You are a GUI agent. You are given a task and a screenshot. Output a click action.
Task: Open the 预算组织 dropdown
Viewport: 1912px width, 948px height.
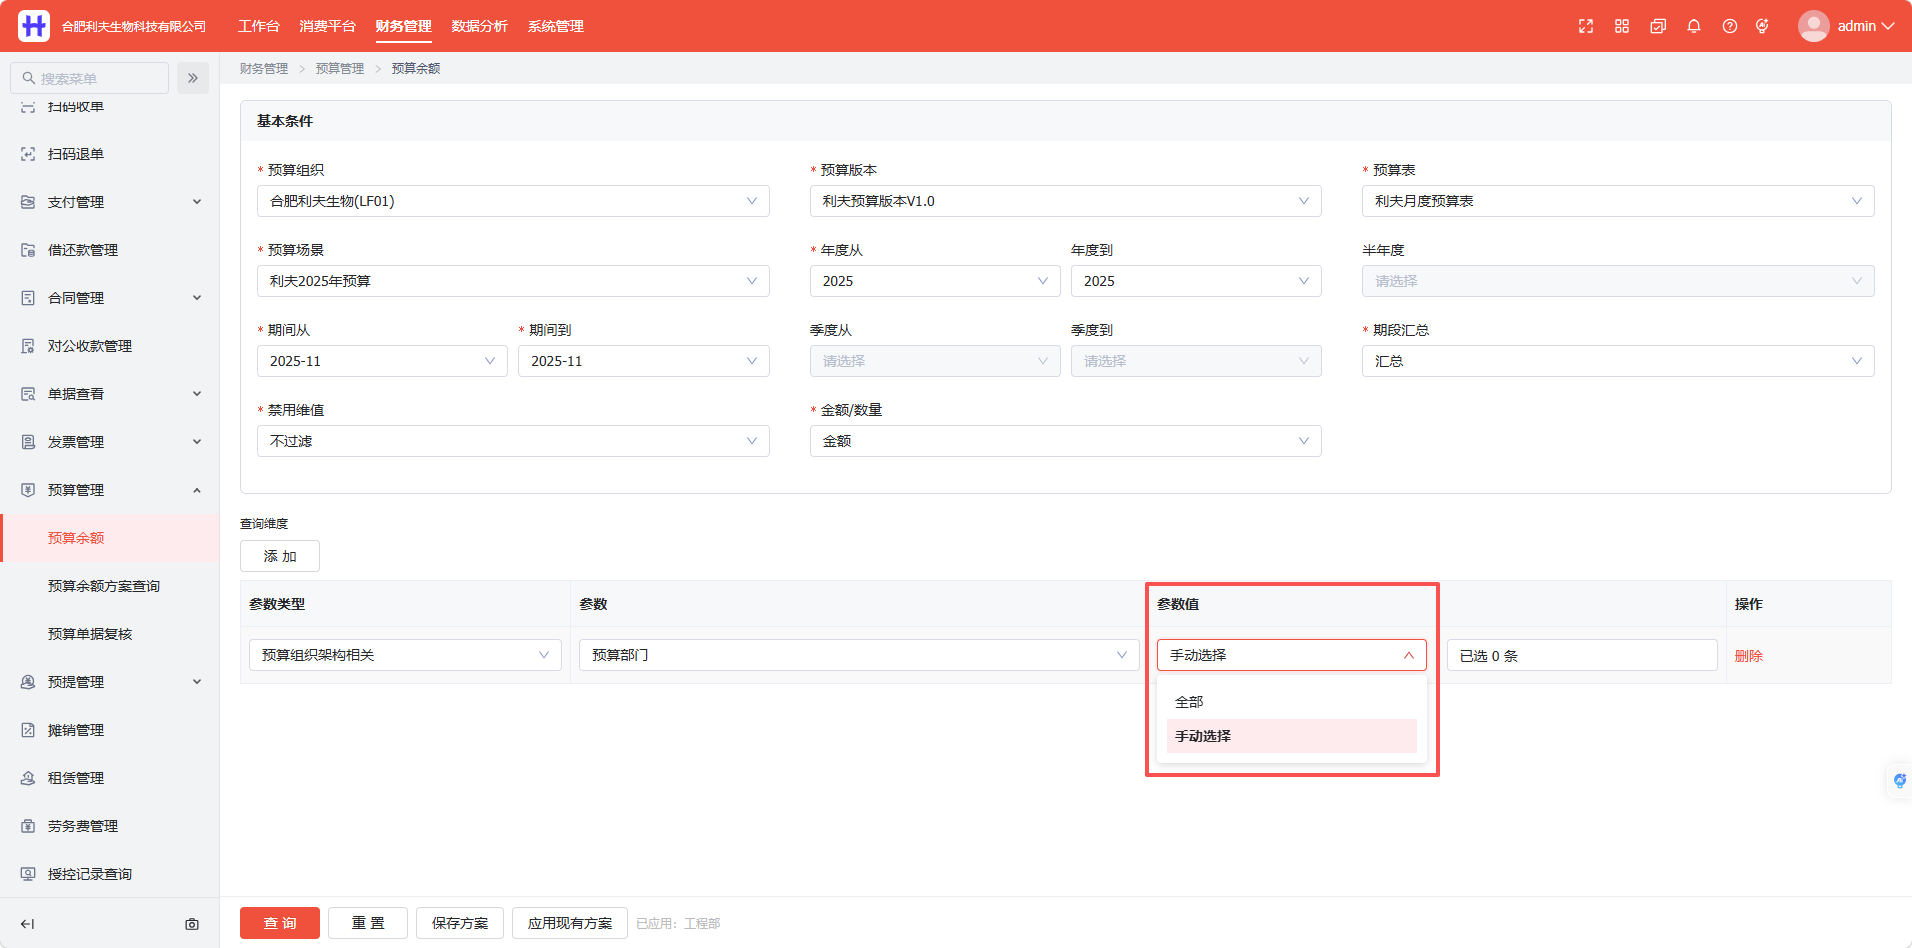pos(513,201)
